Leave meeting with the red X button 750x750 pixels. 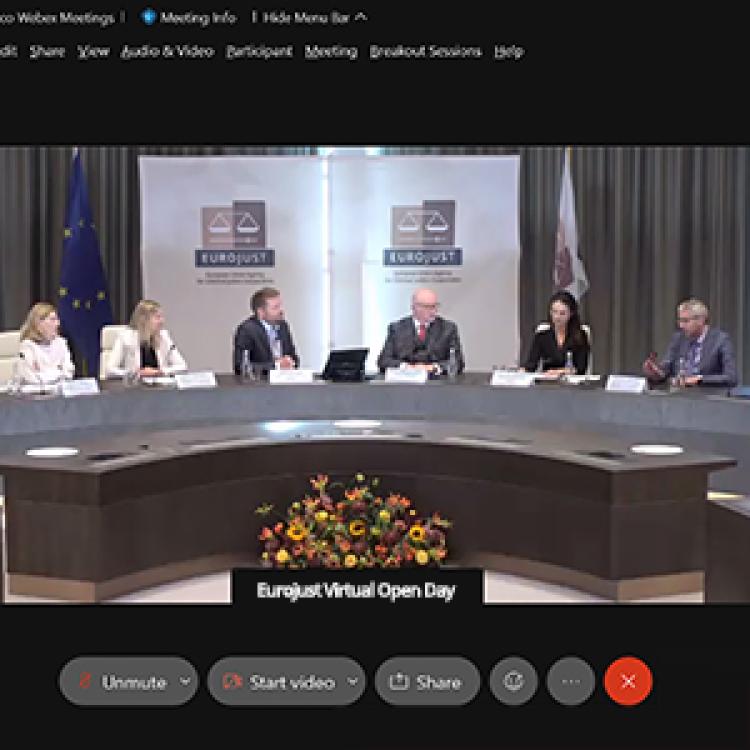(x=628, y=682)
